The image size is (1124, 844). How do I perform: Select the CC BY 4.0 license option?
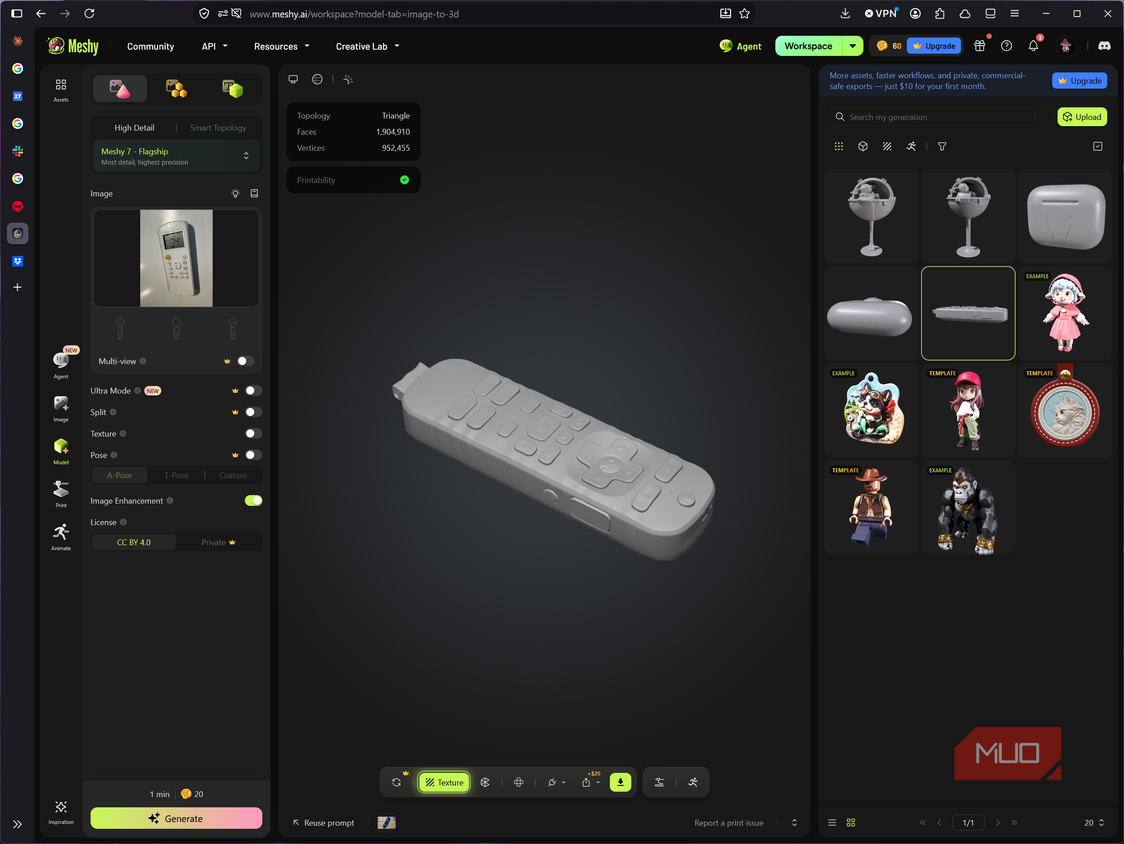(x=134, y=542)
